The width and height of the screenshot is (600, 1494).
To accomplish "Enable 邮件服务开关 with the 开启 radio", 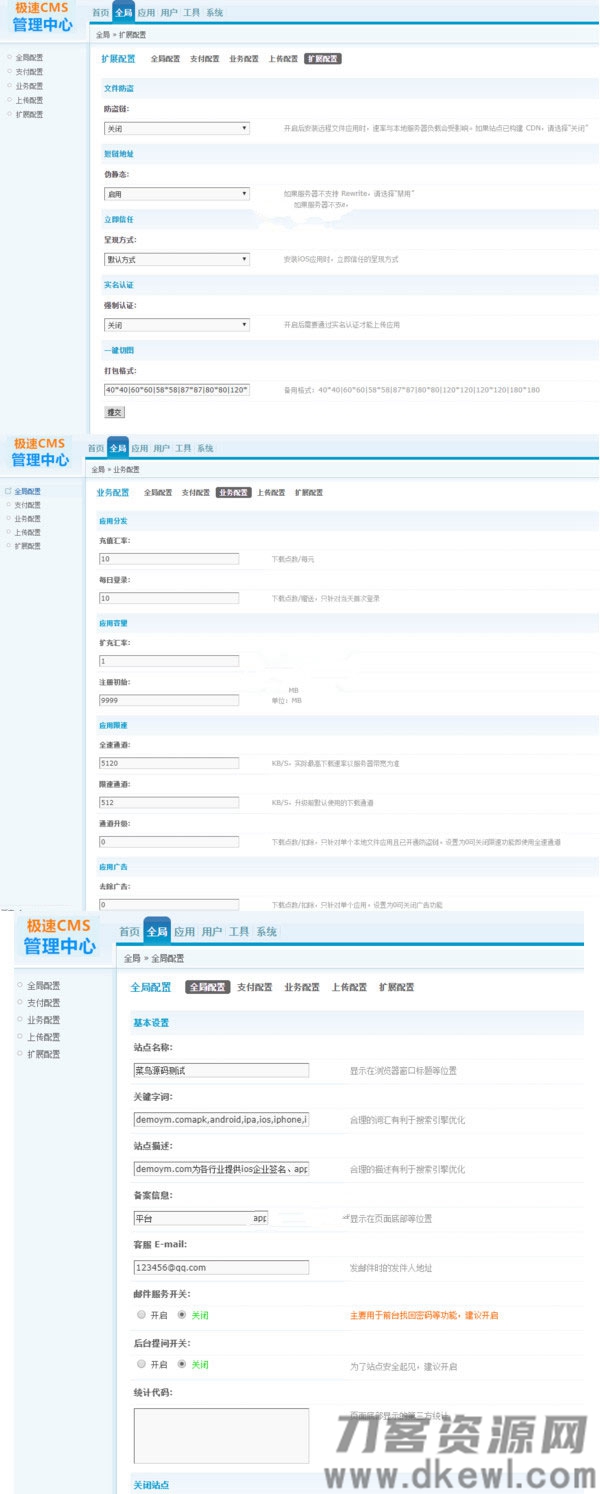I will [141, 1315].
